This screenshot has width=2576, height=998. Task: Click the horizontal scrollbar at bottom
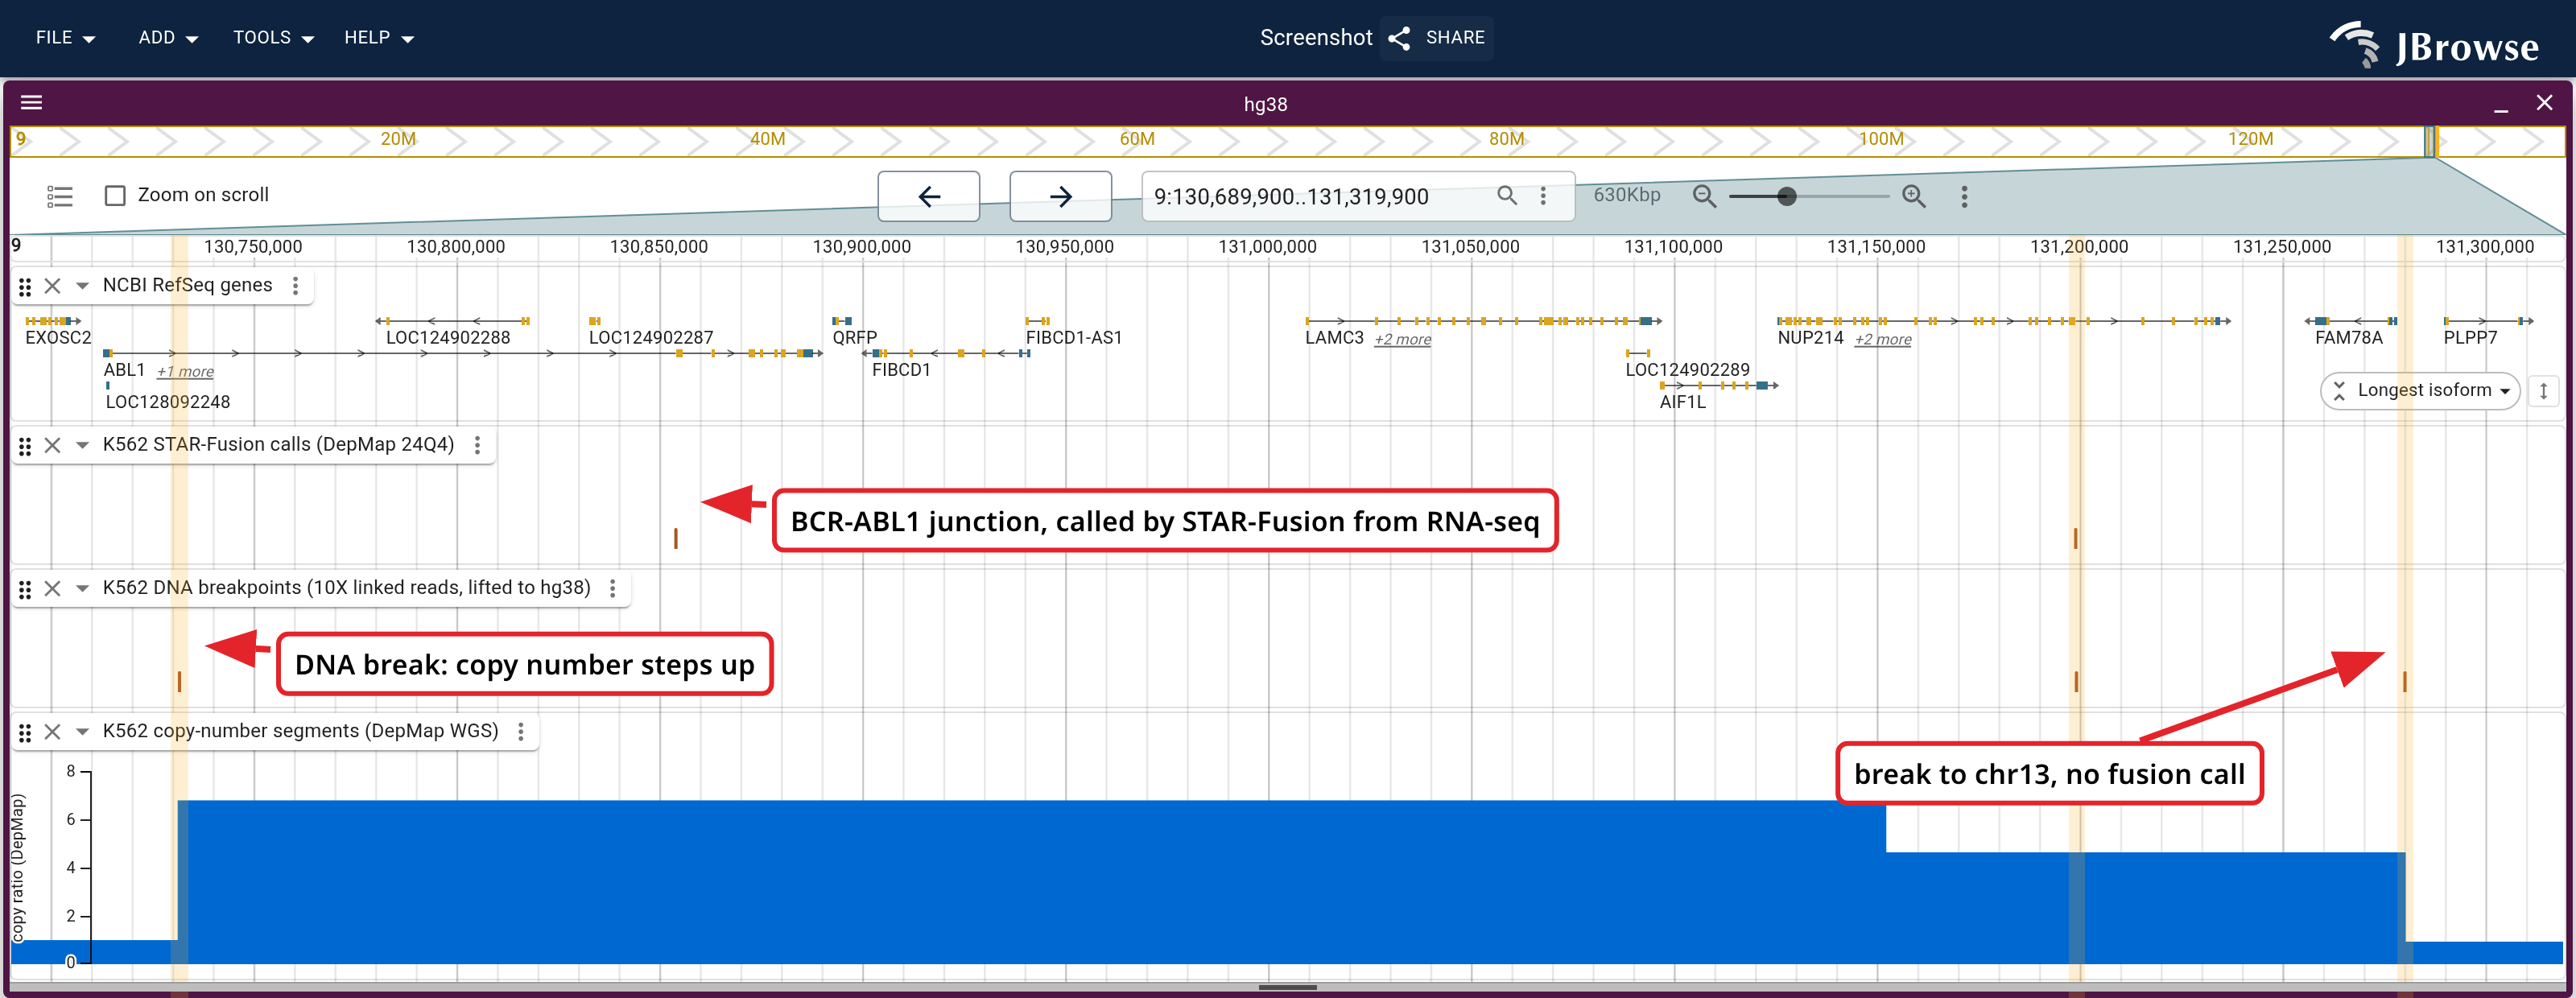pyautogui.click(x=1287, y=987)
